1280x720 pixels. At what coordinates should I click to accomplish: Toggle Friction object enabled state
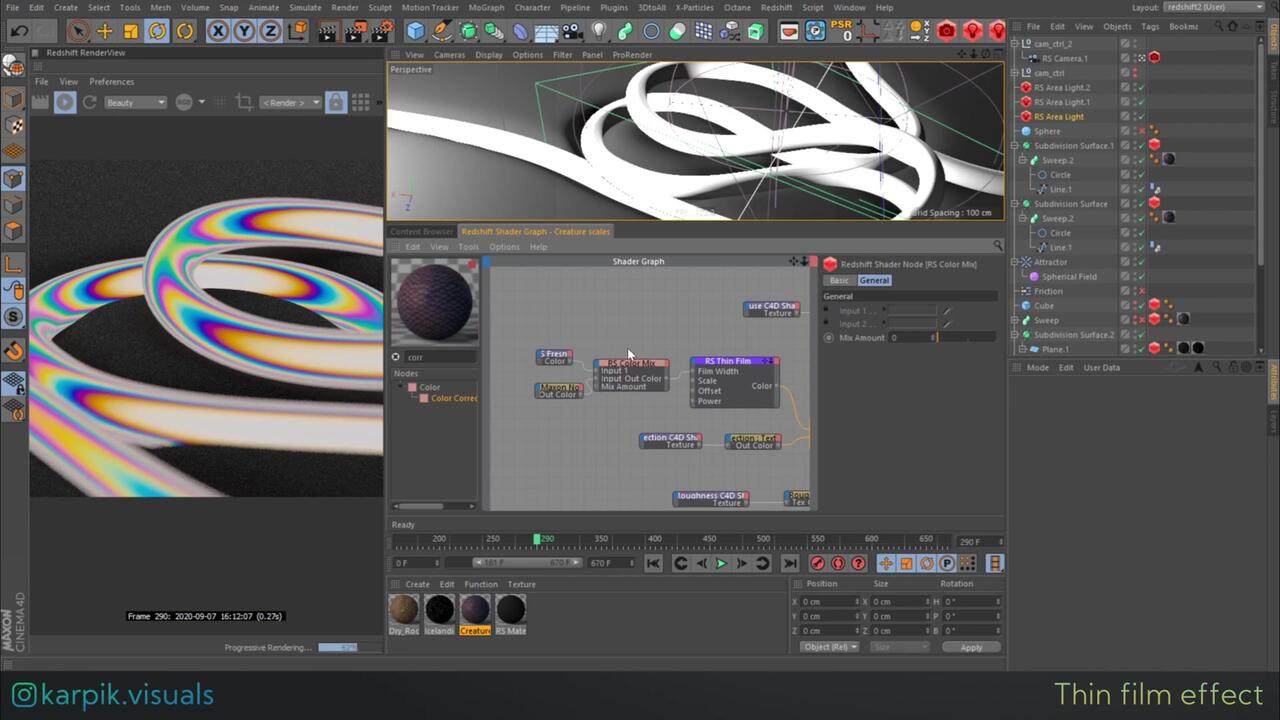click(x=1141, y=291)
